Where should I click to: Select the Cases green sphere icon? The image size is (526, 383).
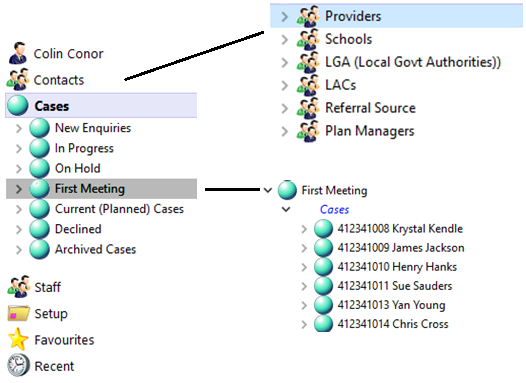[18, 106]
